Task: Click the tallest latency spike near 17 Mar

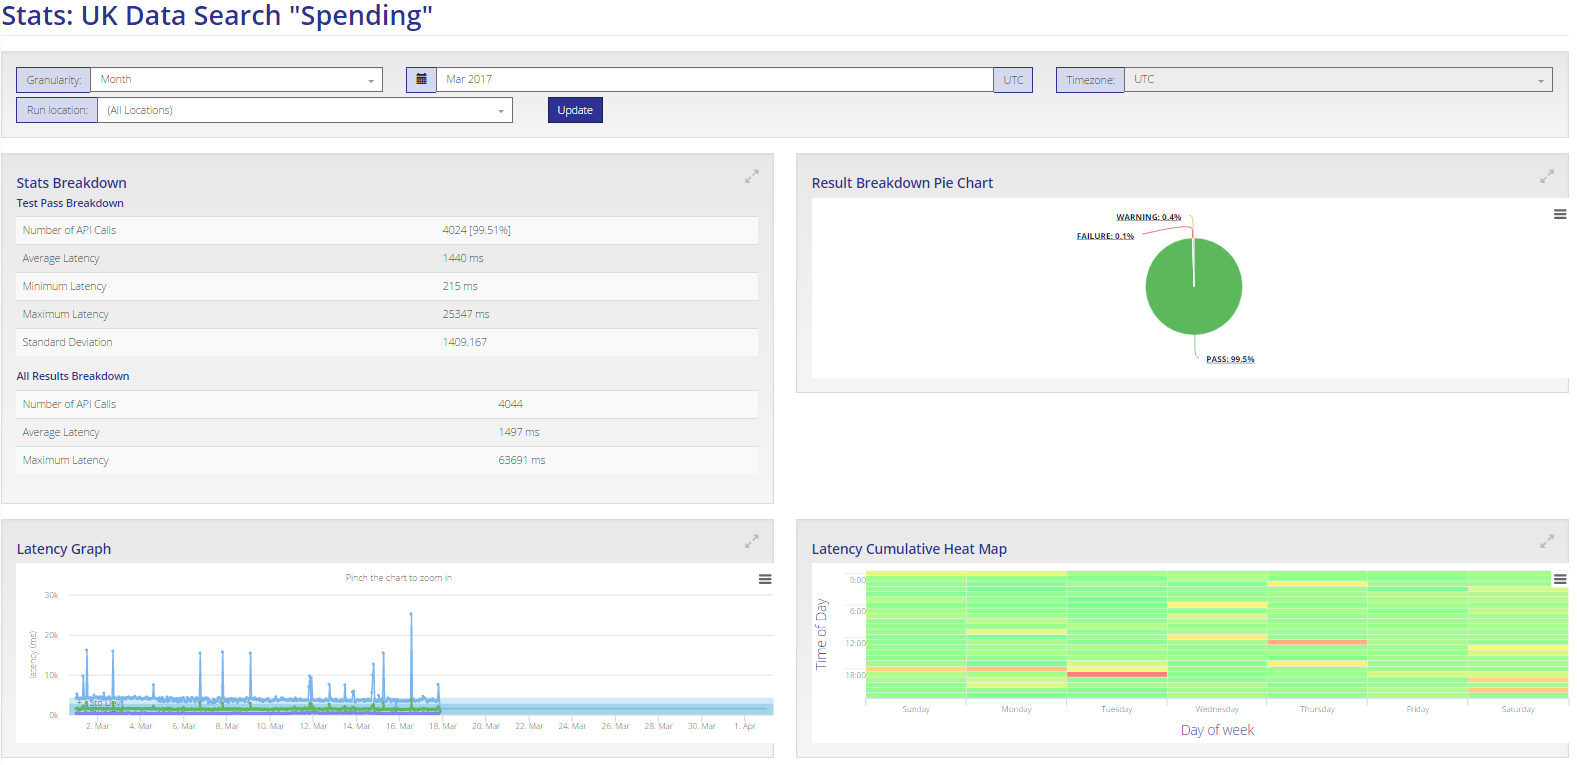Action: pos(411,614)
